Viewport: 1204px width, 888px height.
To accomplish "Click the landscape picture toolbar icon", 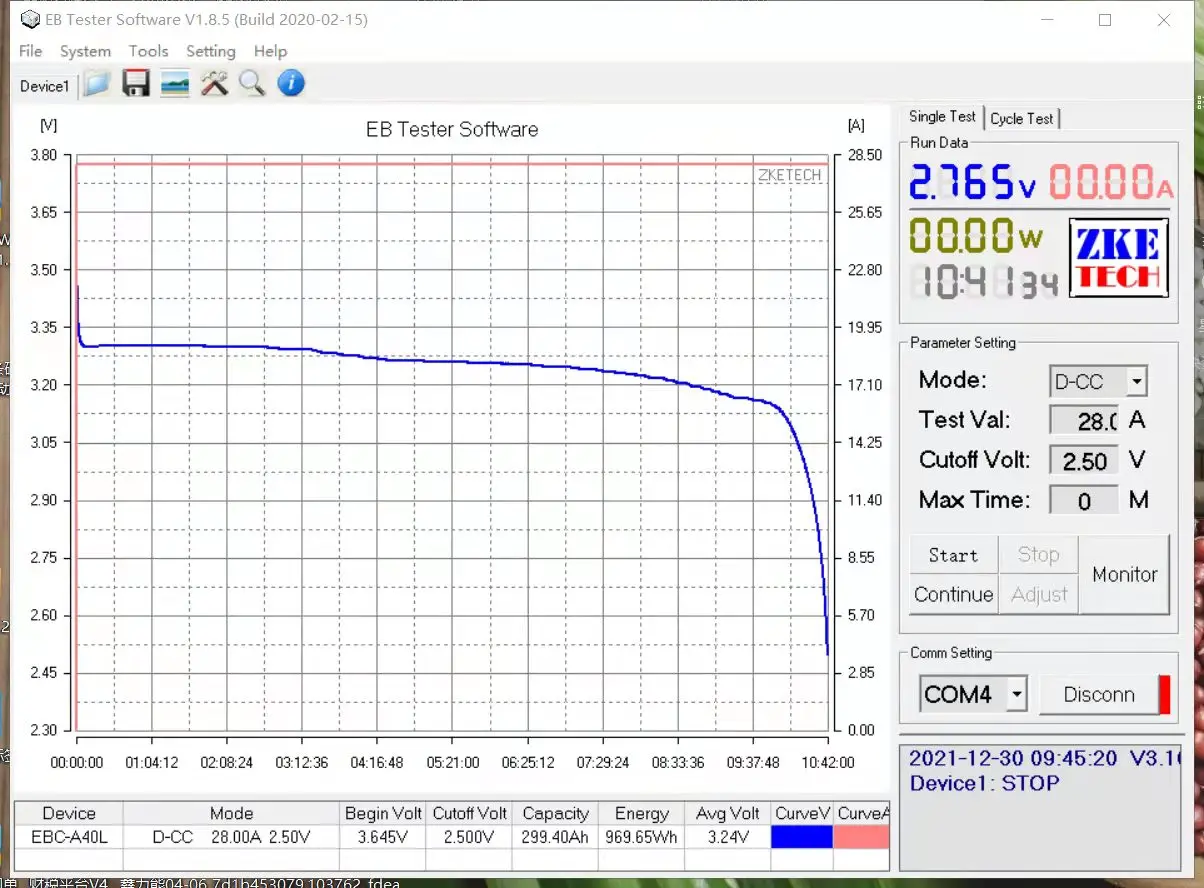I will pos(175,84).
